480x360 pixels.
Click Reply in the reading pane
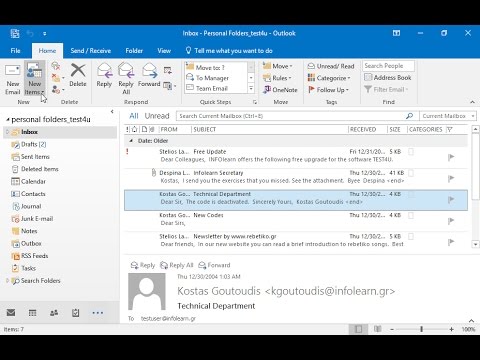(x=143, y=265)
